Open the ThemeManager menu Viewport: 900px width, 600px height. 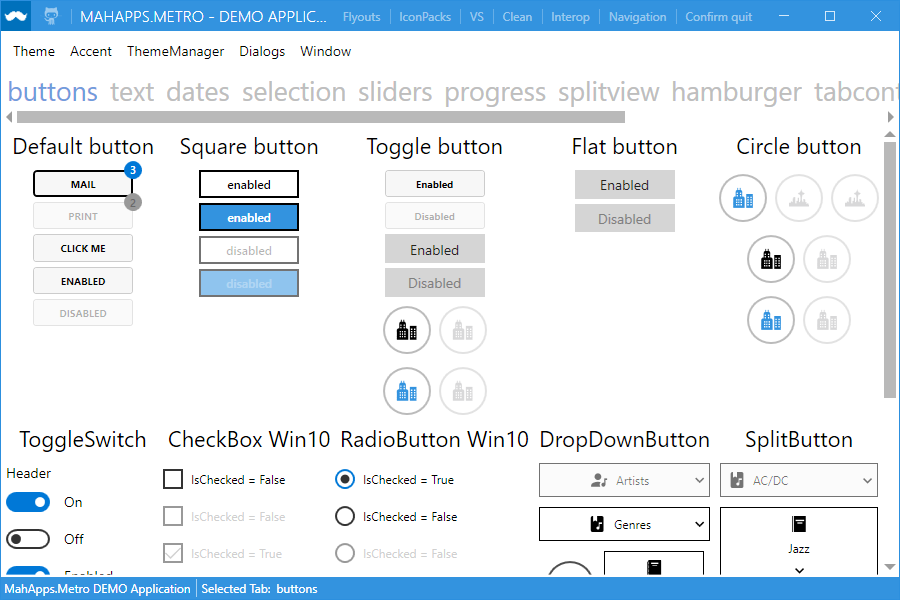pos(175,51)
